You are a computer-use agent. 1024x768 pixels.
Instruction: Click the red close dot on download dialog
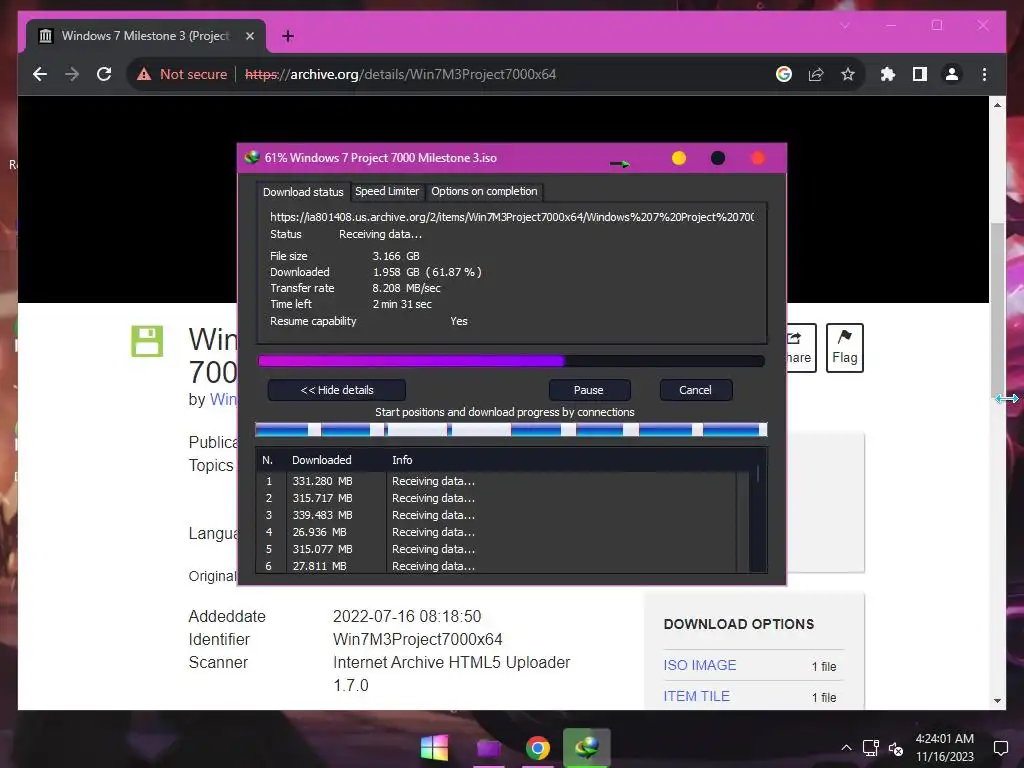coord(758,158)
